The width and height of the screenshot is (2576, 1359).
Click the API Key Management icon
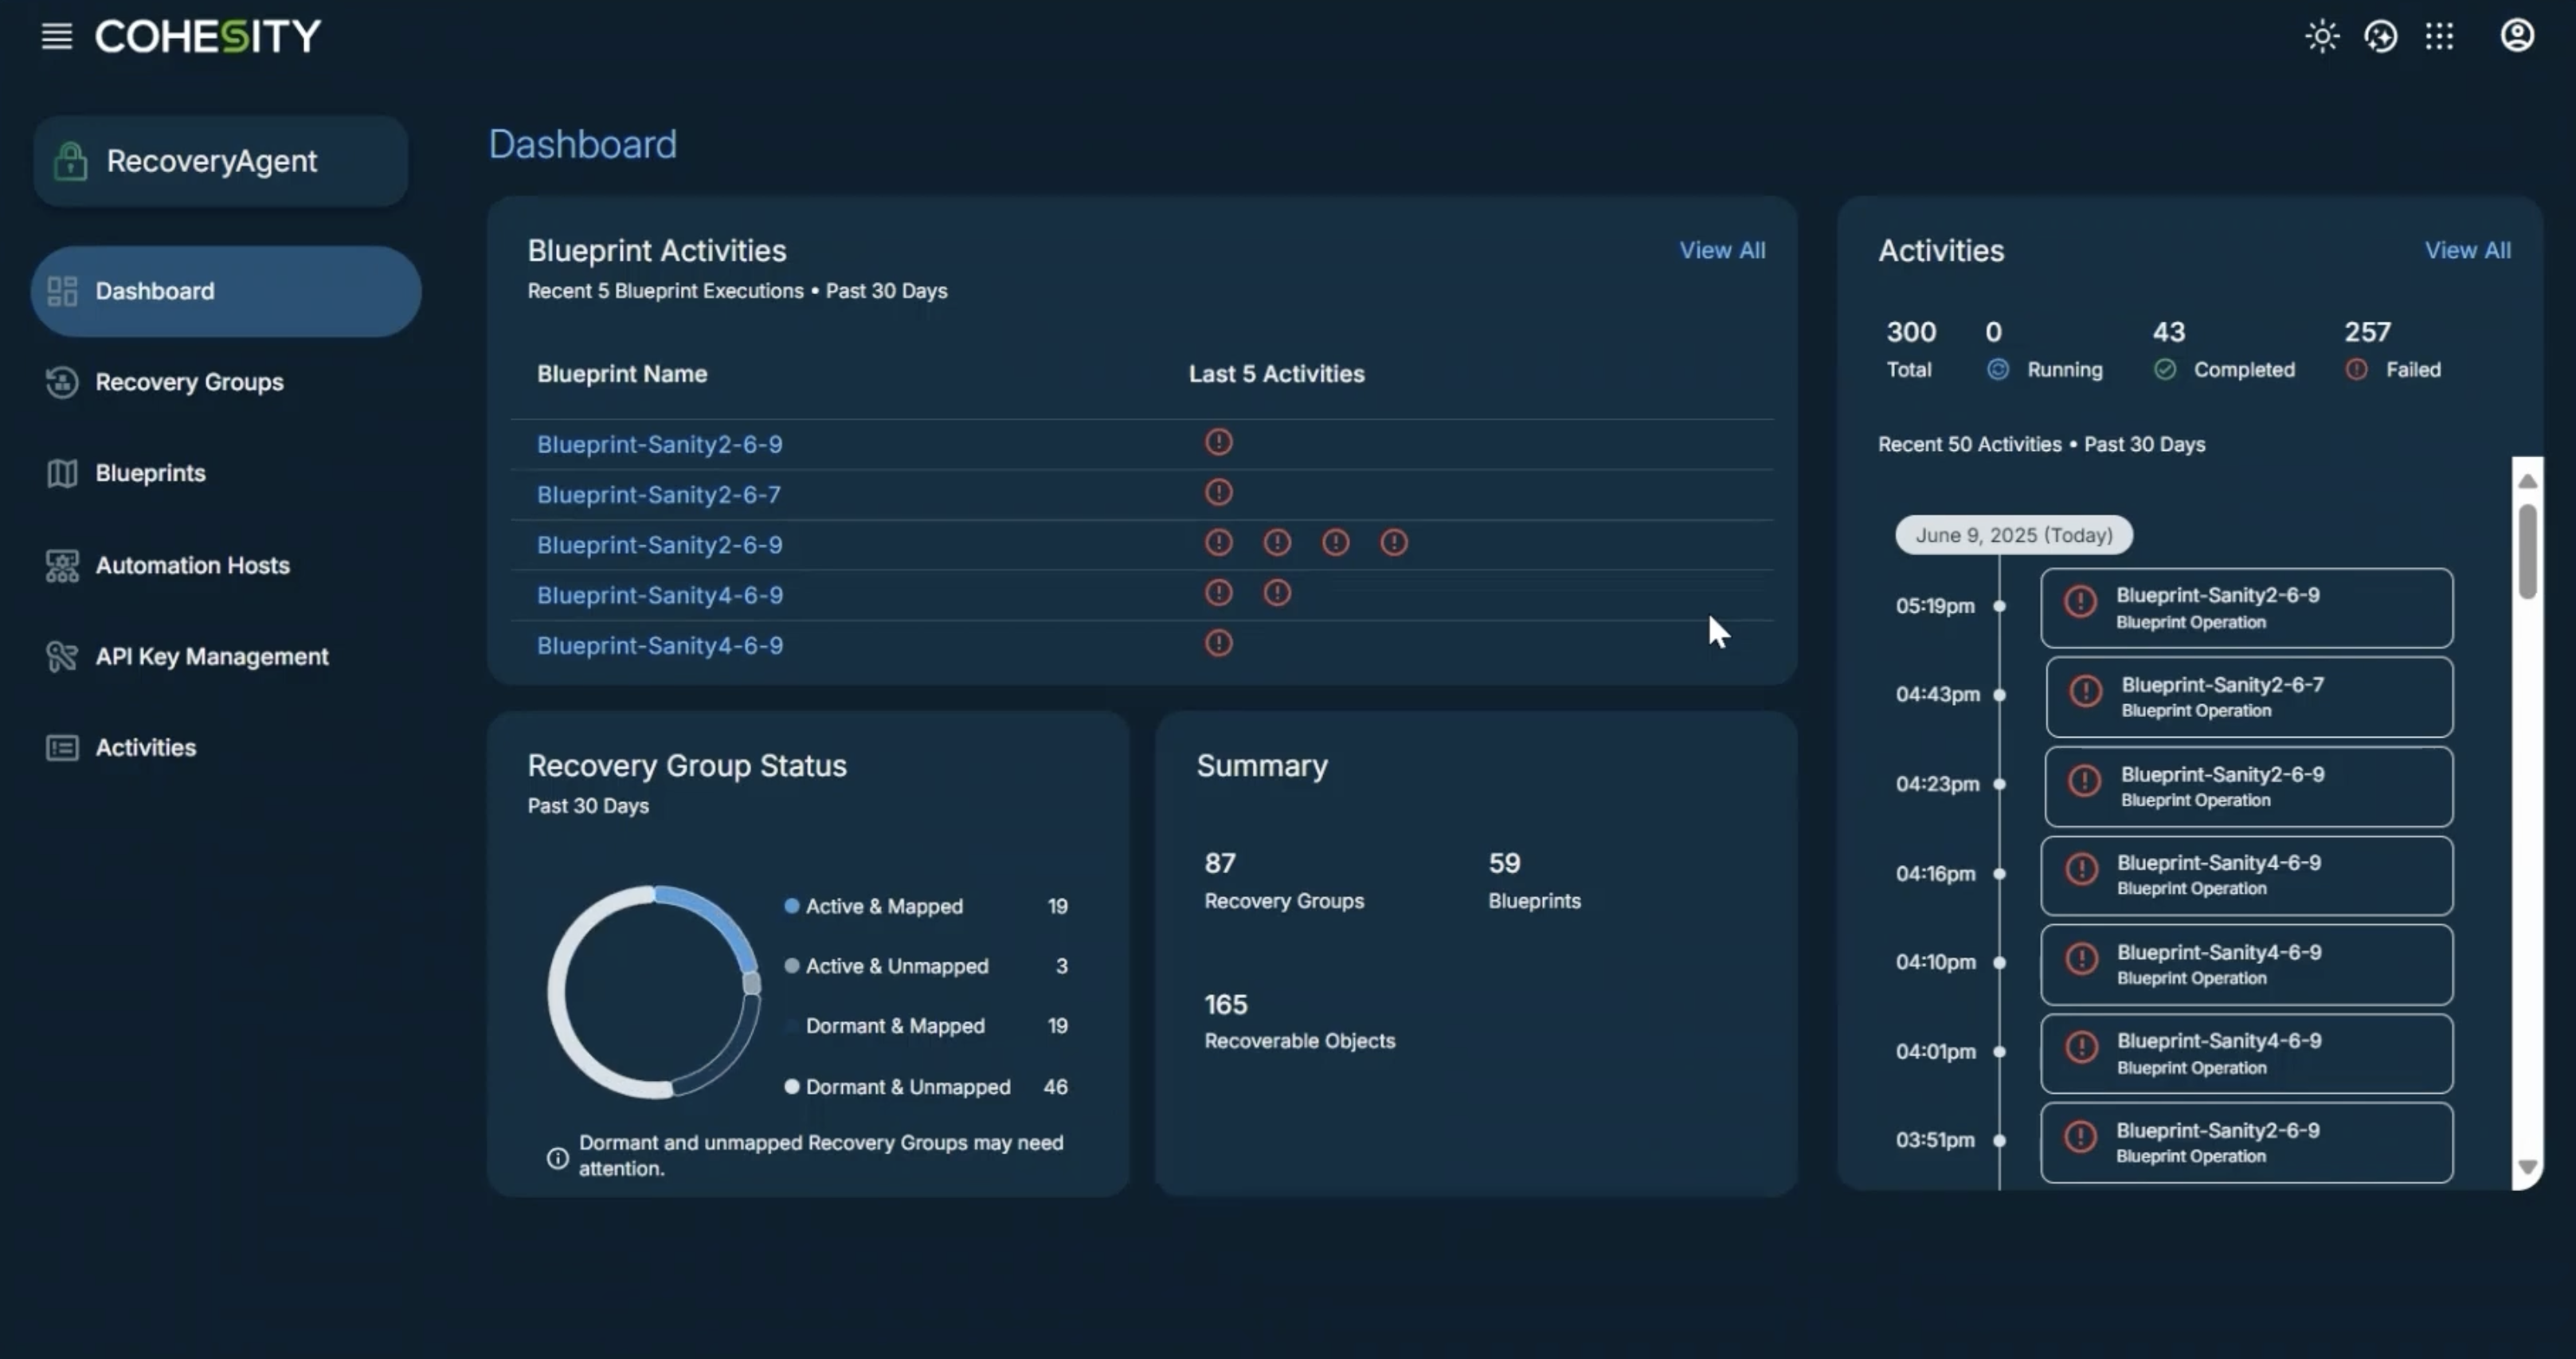point(62,656)
